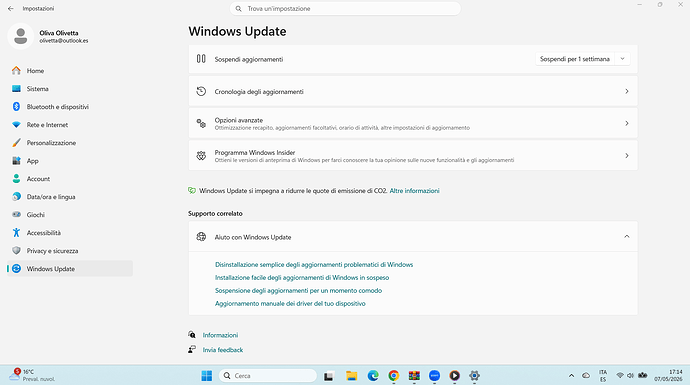Click the Informazioni link
Viewport: 690px width, 385px height.
tap(220, 335)
